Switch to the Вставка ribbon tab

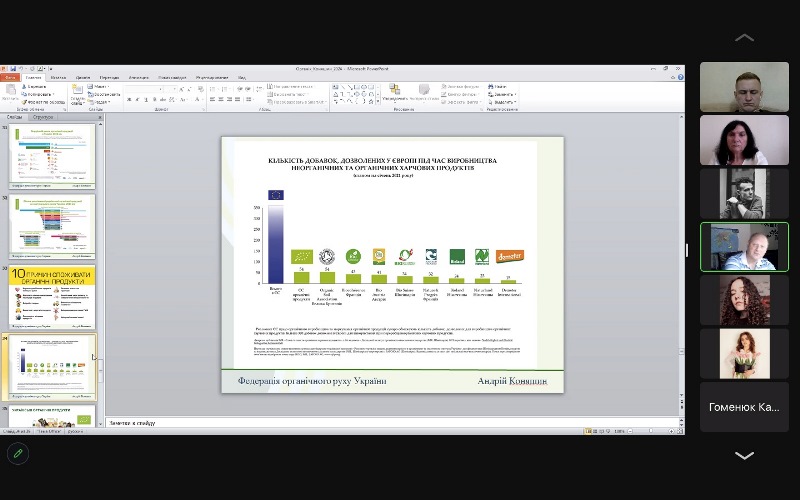click(59, 77)
